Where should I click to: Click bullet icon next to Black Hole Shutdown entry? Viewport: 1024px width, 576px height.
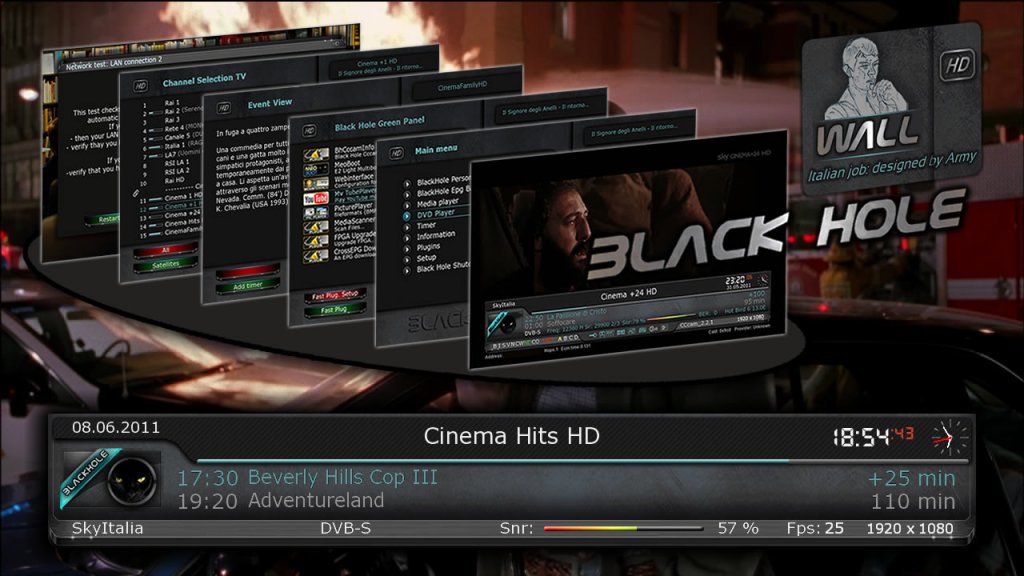(x=407, y=270)
